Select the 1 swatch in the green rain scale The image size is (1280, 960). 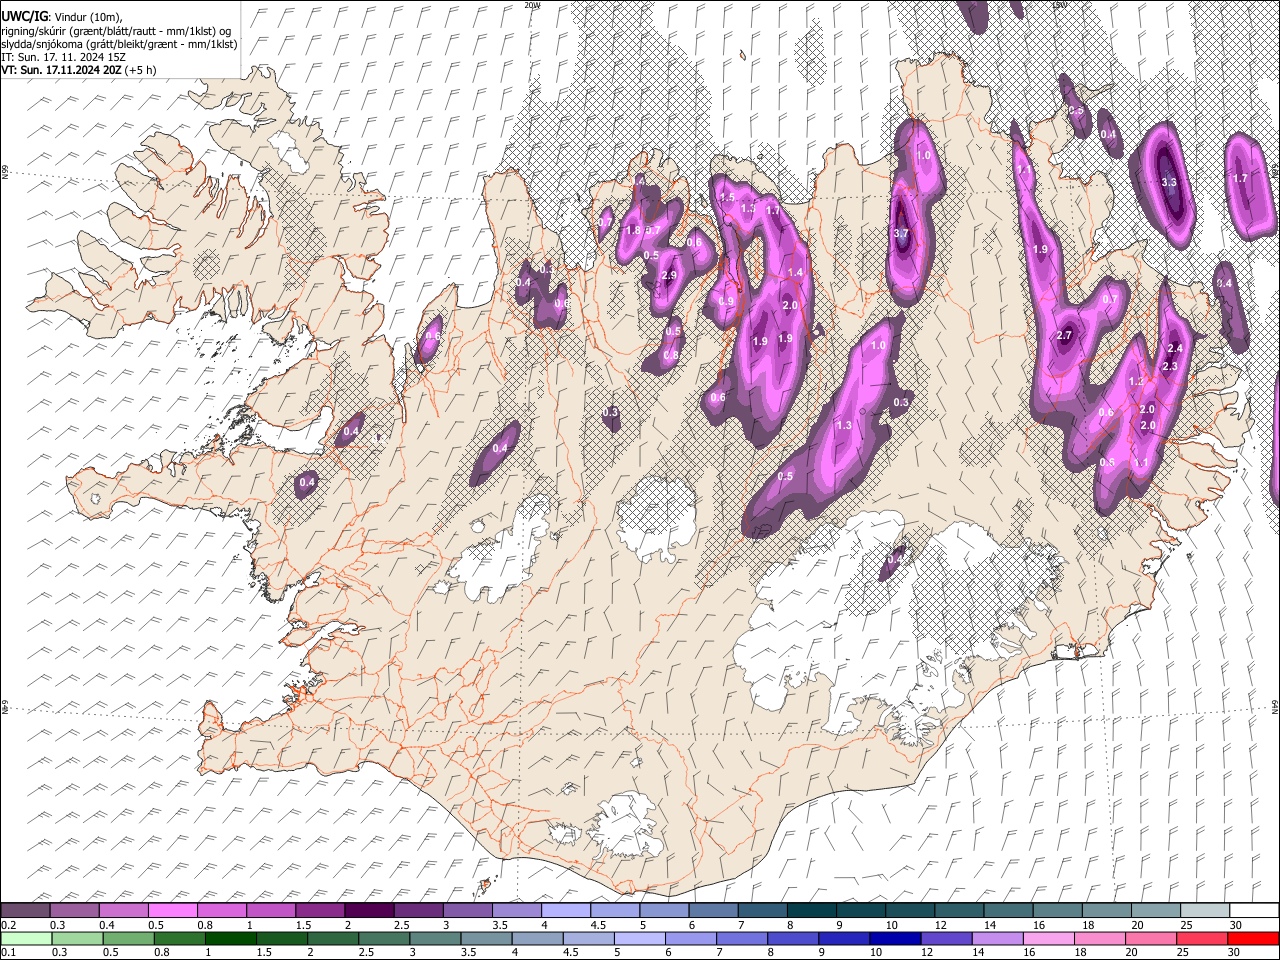pos(230,938)
